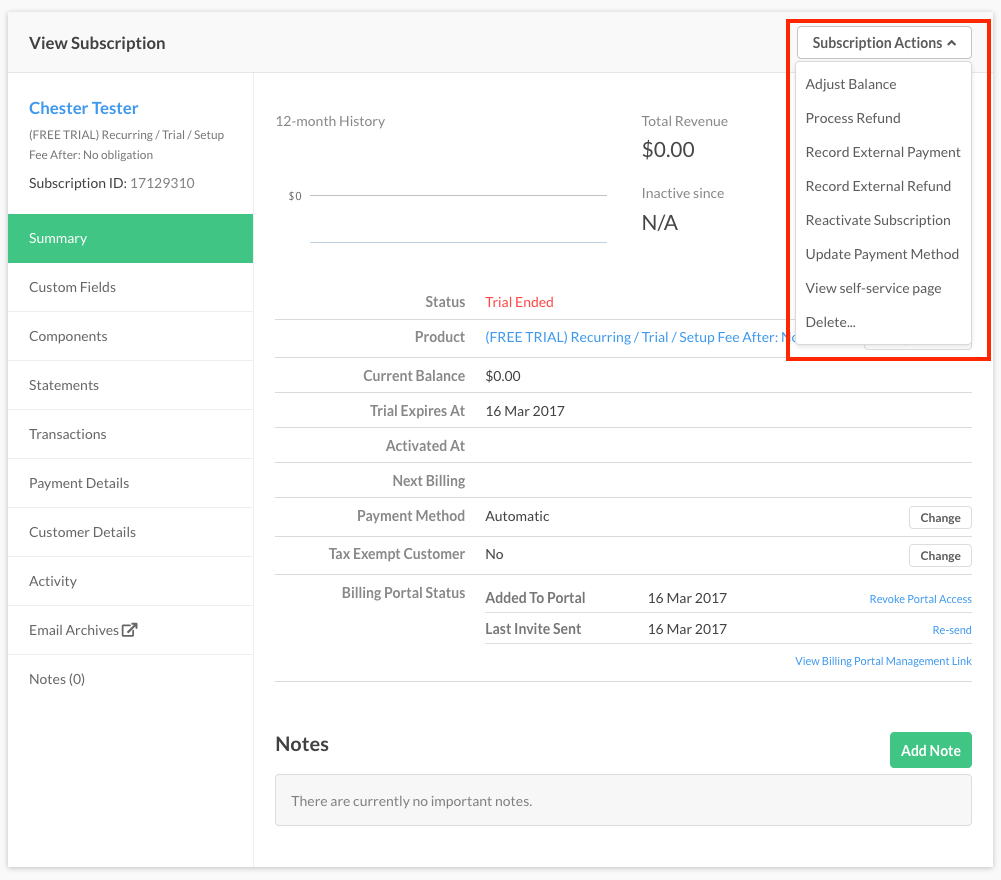The width and height of the screenshot is (1001, 880).
Task: Open View Billing Portal Management Link
Action: 883,661
